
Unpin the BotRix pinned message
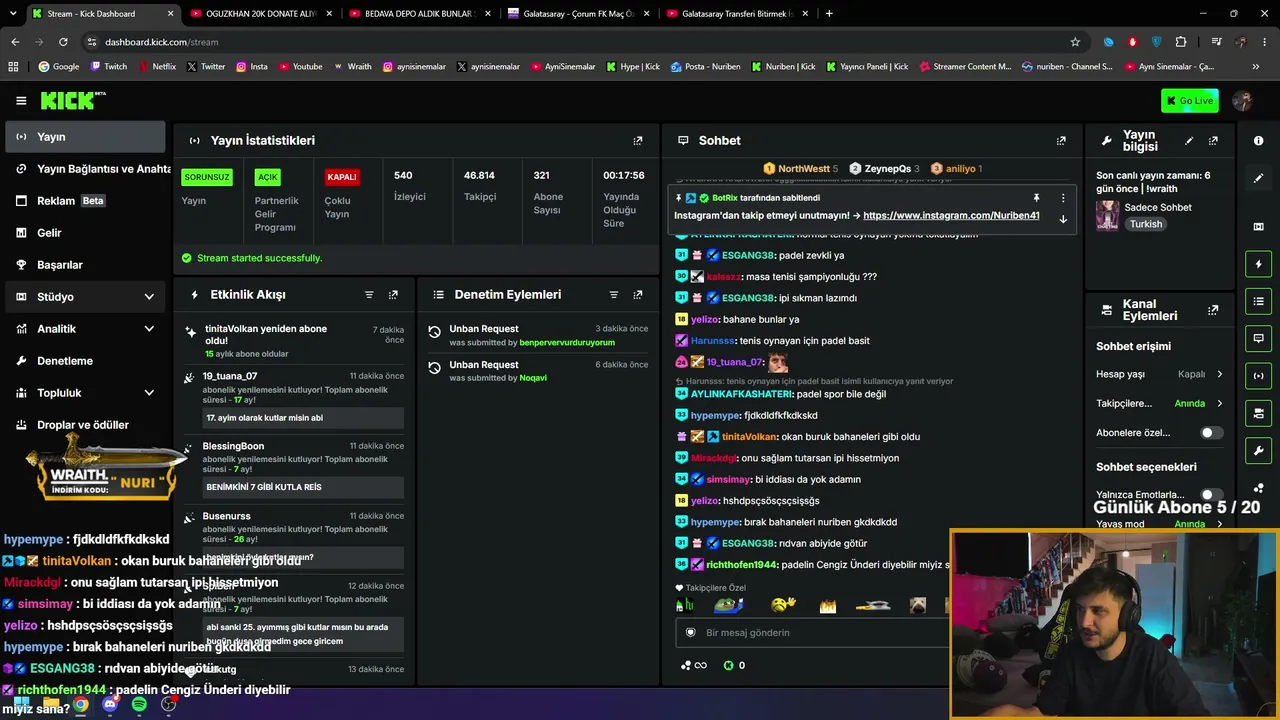1036,198
